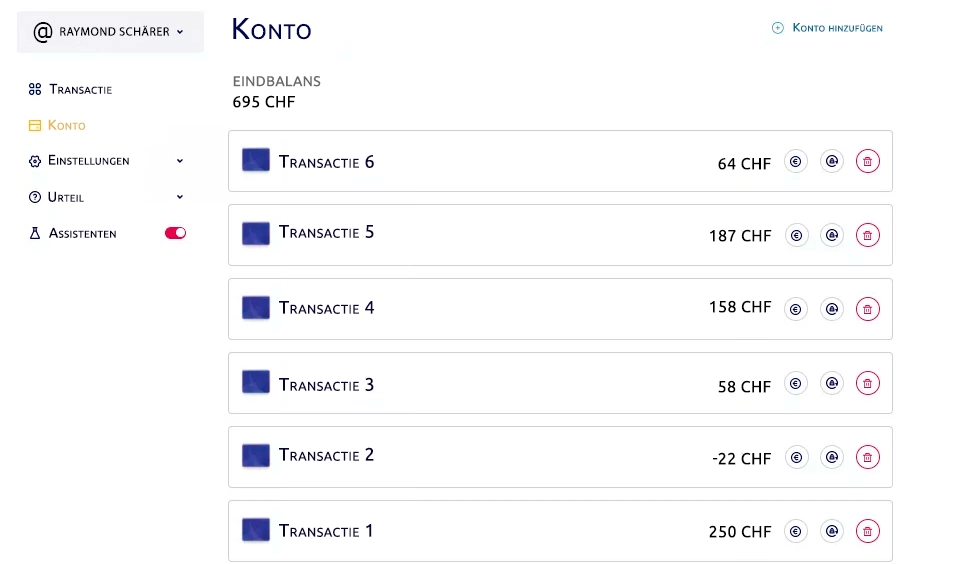Viewport: 970px width, 564px height.
Task: Open the Raymond Schärer account dropdown
Action: [110, 32]
